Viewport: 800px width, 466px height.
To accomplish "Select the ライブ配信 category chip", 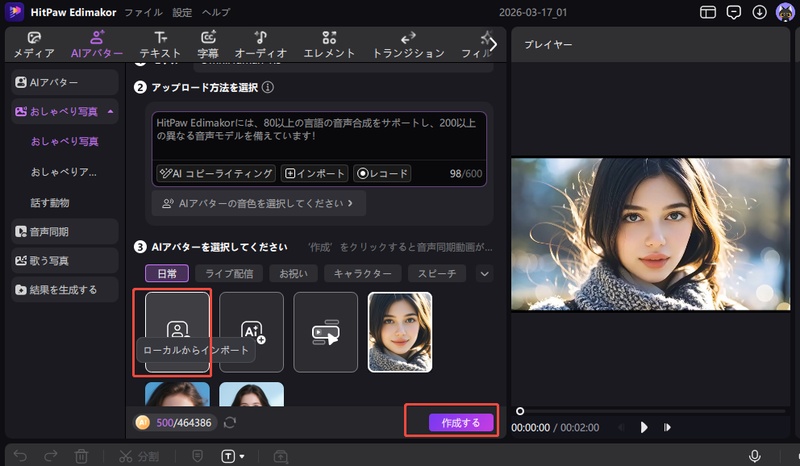I will pyautogui.click(x=229, y=274).
